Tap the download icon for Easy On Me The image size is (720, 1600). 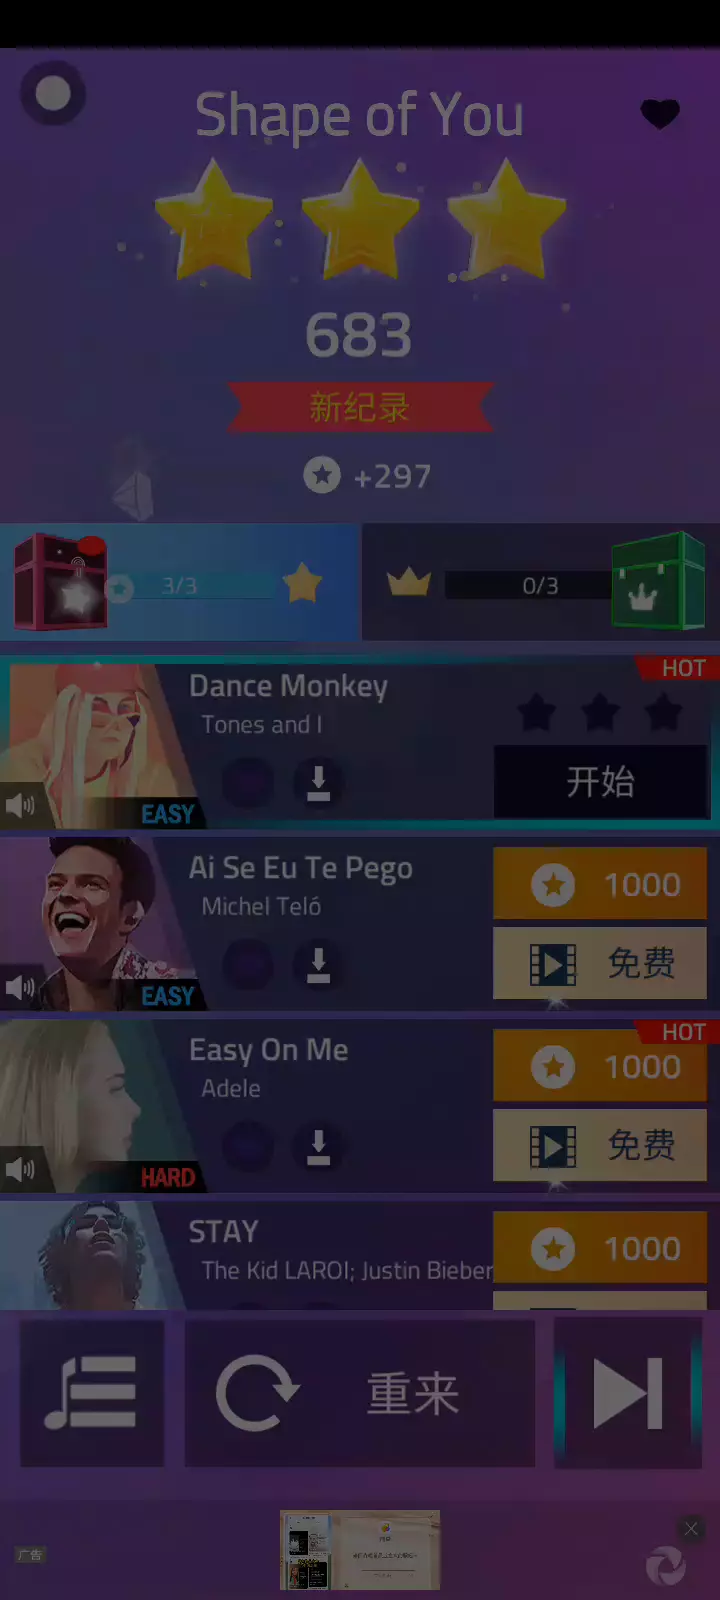tap(318, 1146)
